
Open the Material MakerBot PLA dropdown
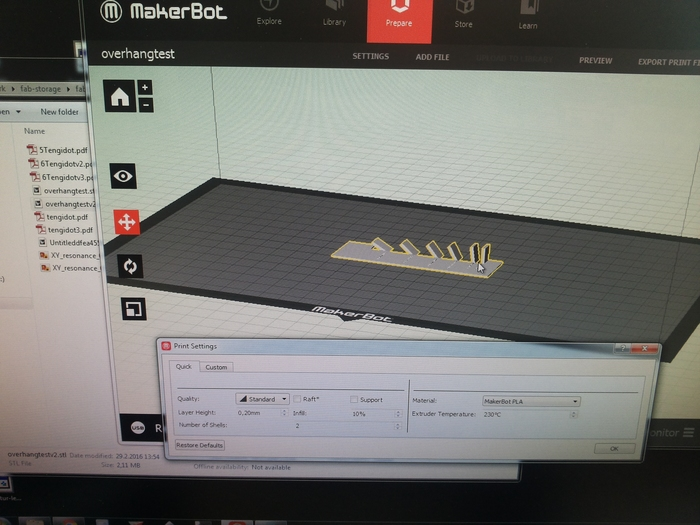tap(531, 401)
